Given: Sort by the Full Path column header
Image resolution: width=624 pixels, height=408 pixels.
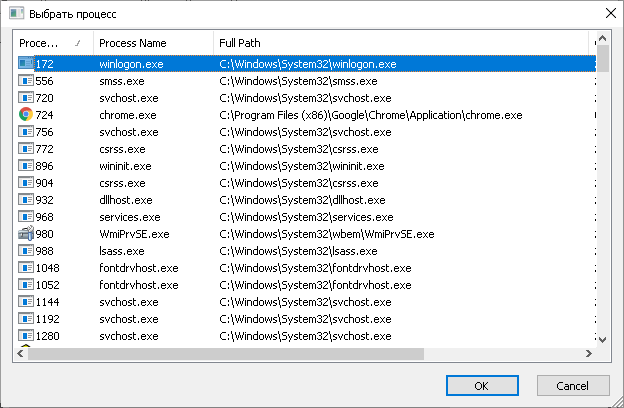Looking at the screenshot, I should click(401, 43).
